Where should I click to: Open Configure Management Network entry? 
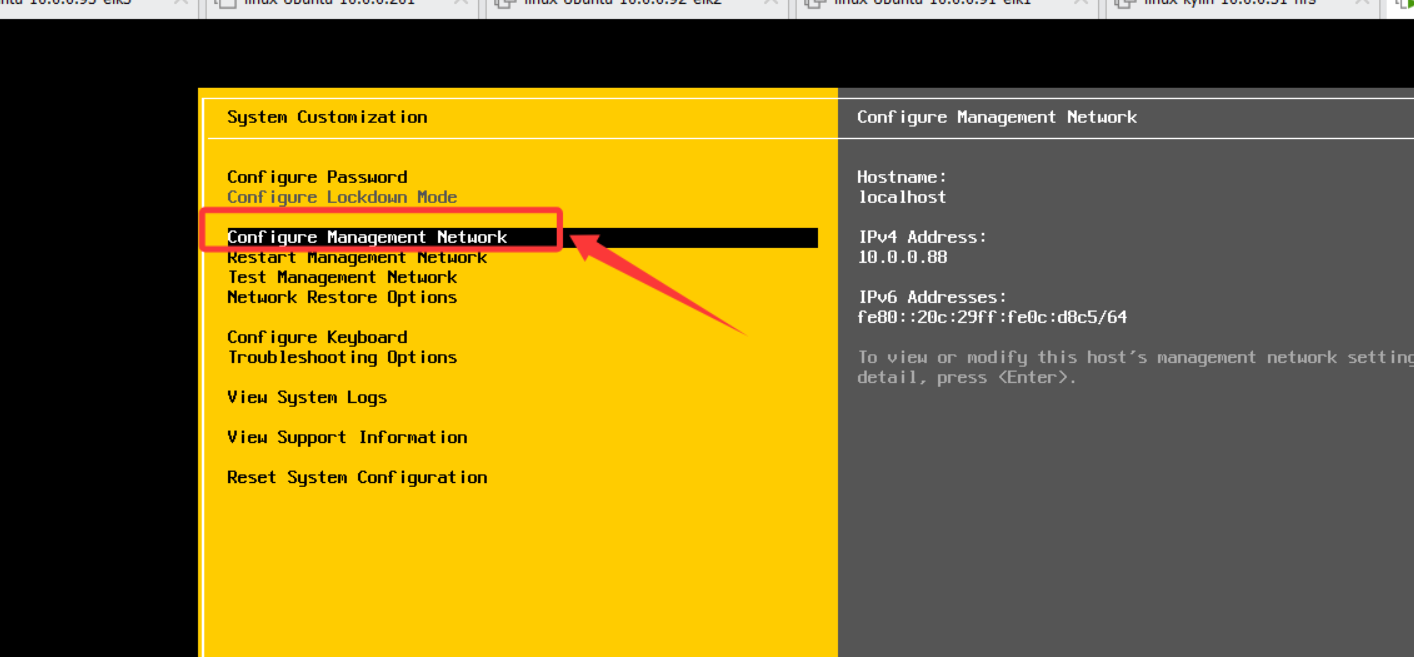click(x=367, y=237)
